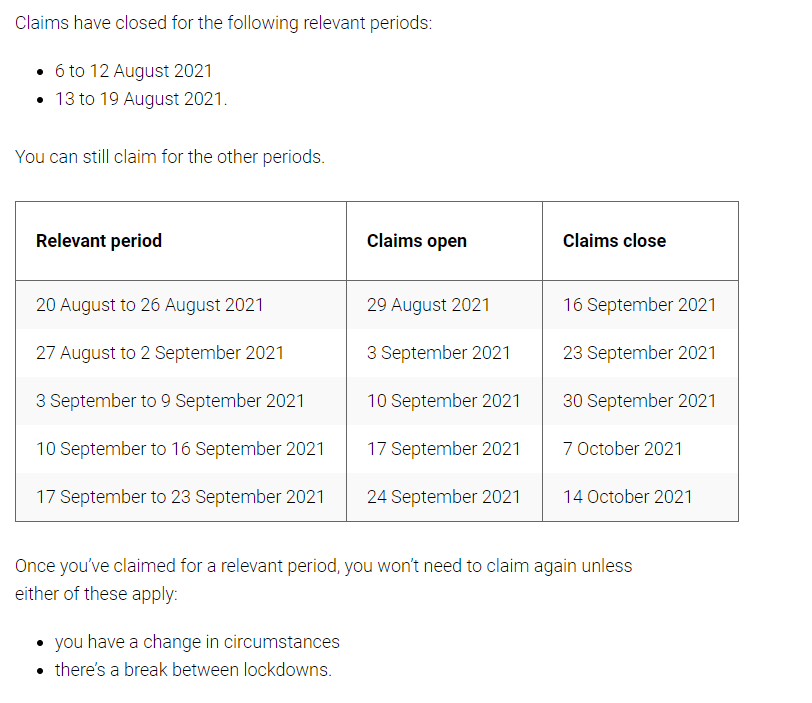Screen dimensions: 812x703
Task: Click the '14 October 2021' close date
Action: (x=628, y=497)
